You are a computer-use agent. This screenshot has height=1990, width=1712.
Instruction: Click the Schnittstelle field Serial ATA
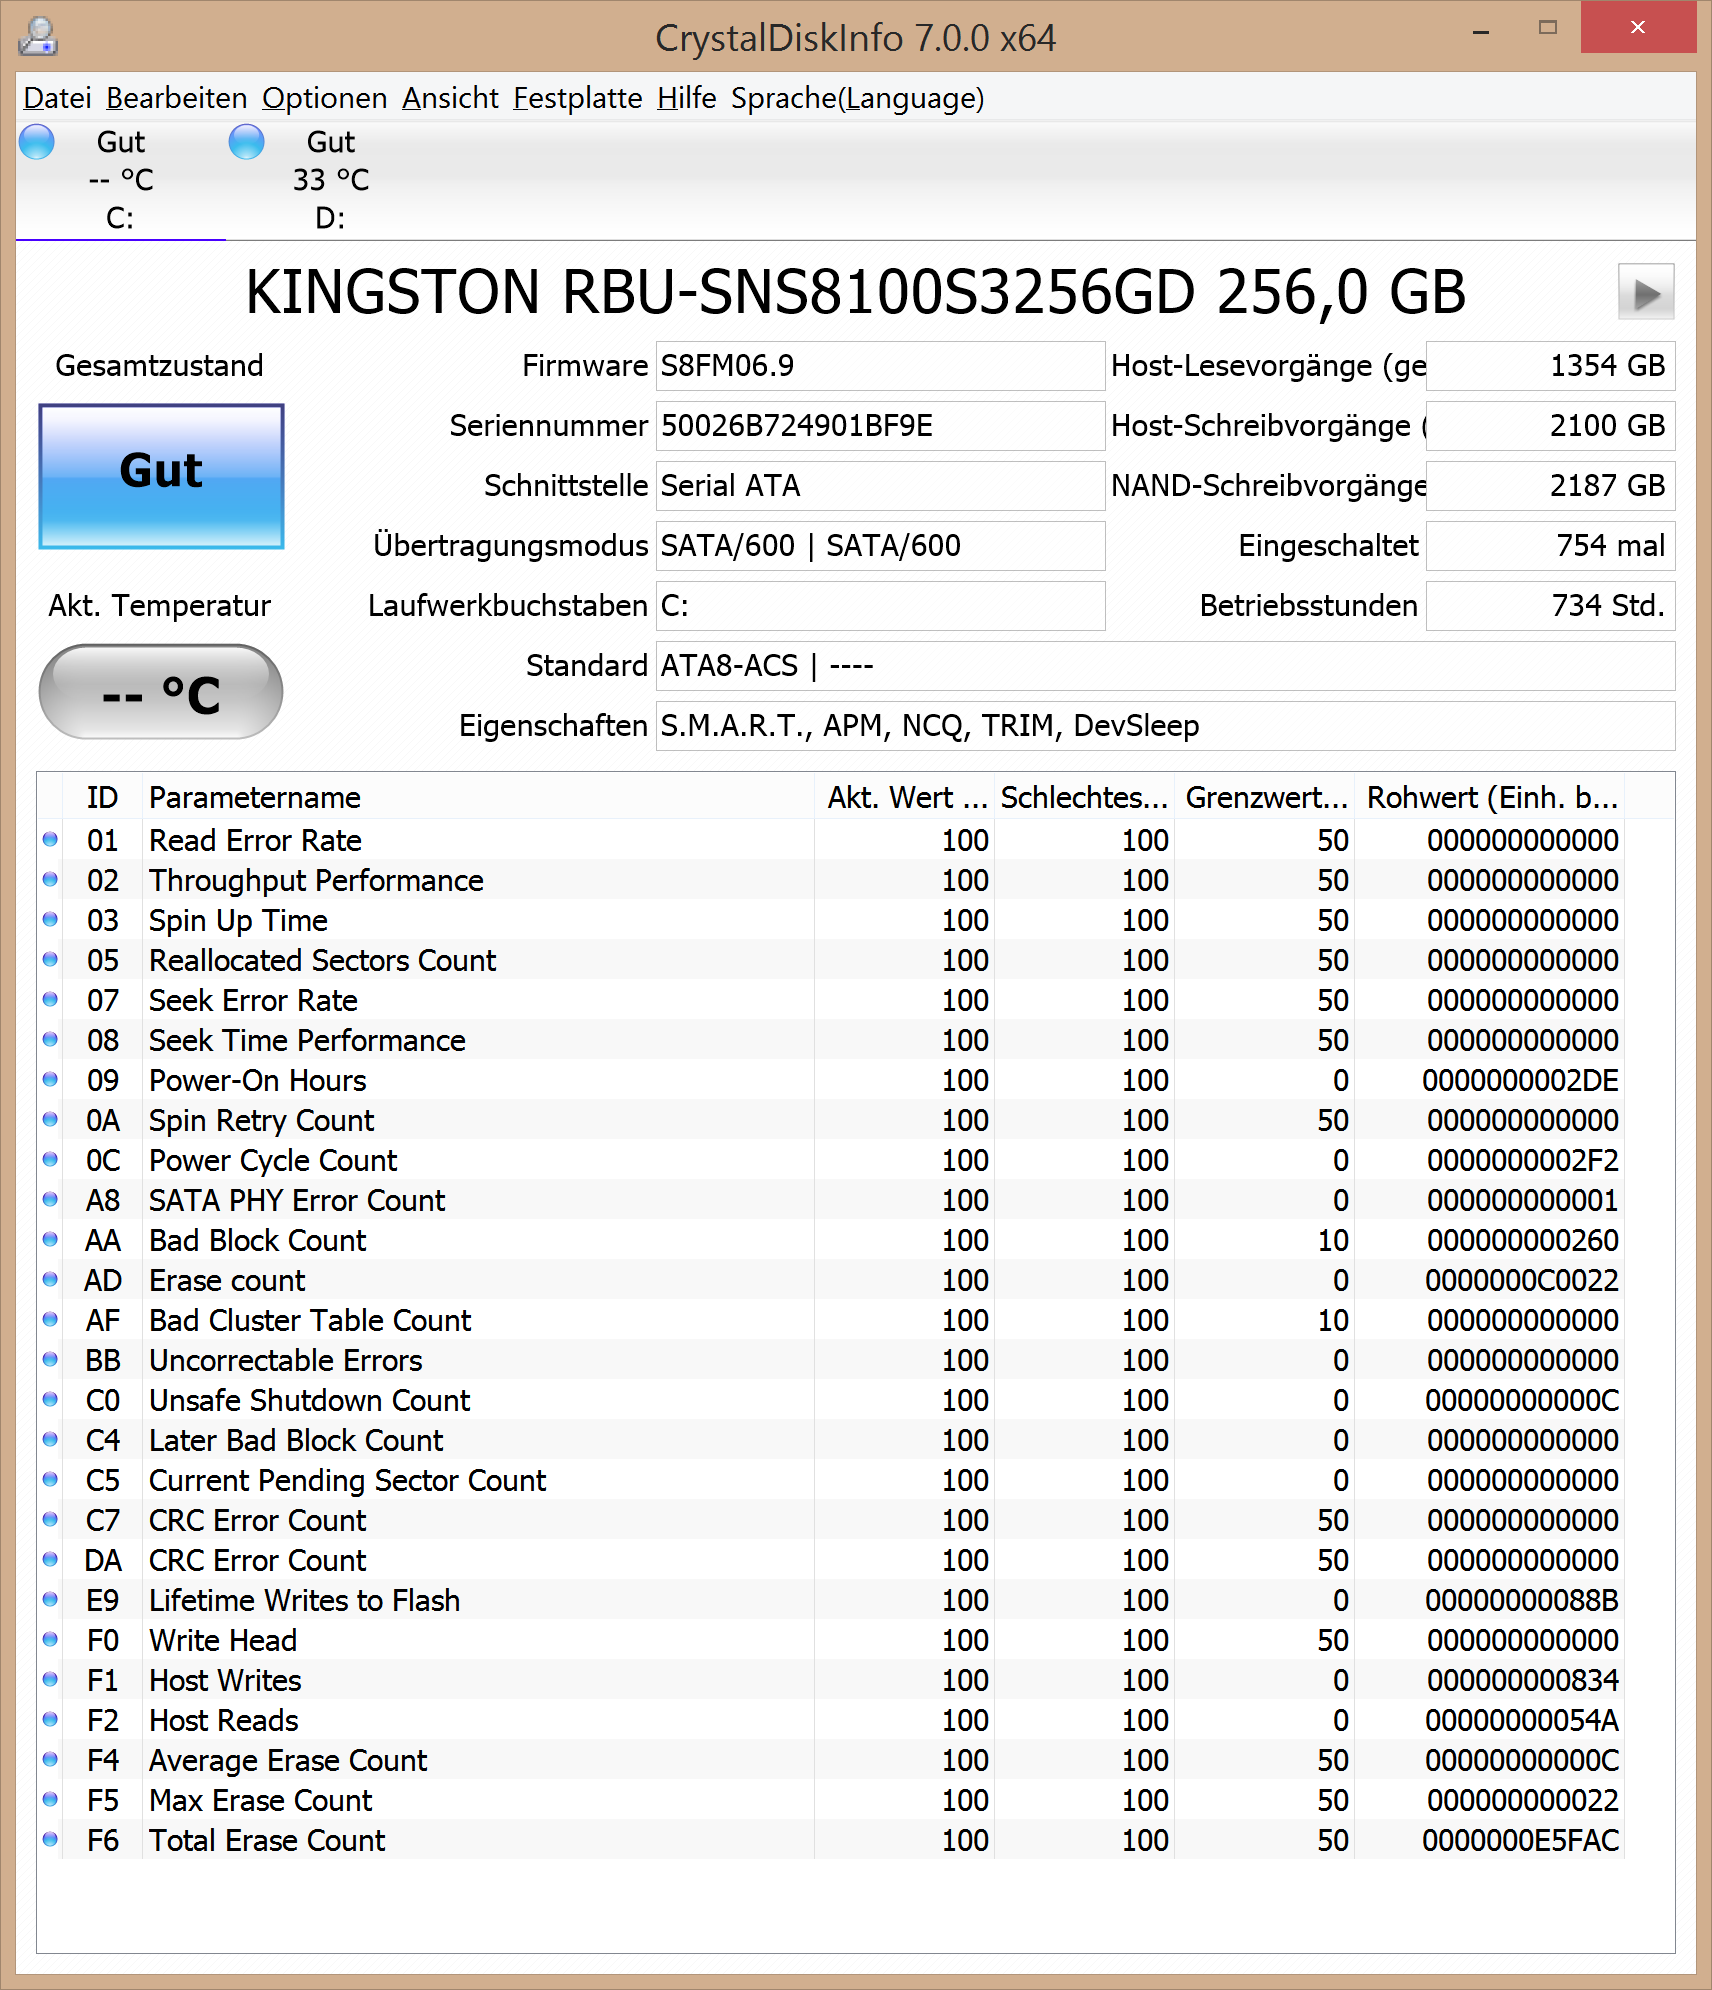tap(880, 486)
